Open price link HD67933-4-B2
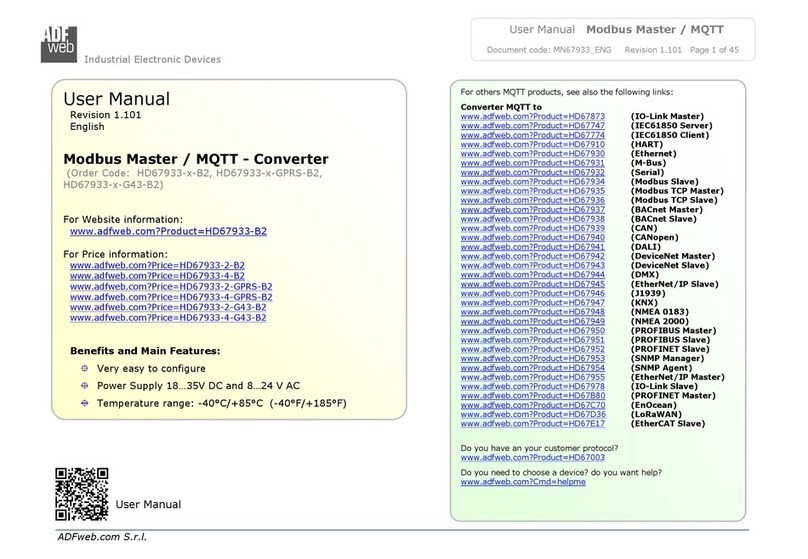Viewport: 808px width, 559px height. click(157, 276)
